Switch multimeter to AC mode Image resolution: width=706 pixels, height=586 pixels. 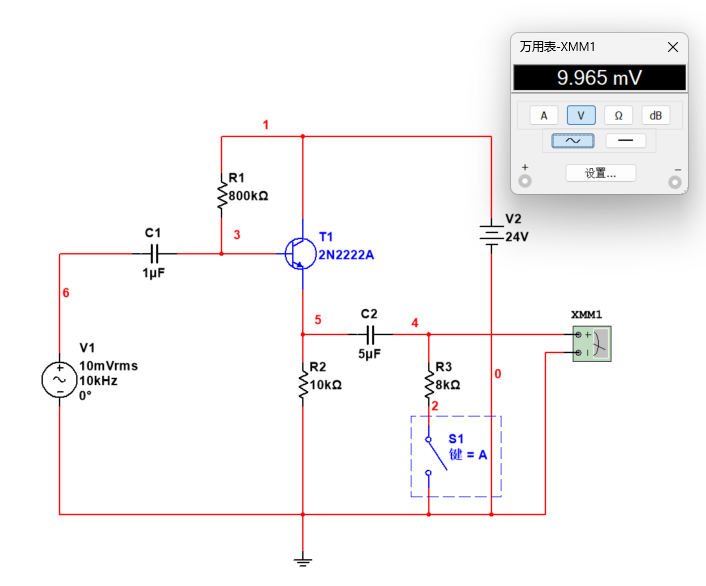(x=573, y=141)
